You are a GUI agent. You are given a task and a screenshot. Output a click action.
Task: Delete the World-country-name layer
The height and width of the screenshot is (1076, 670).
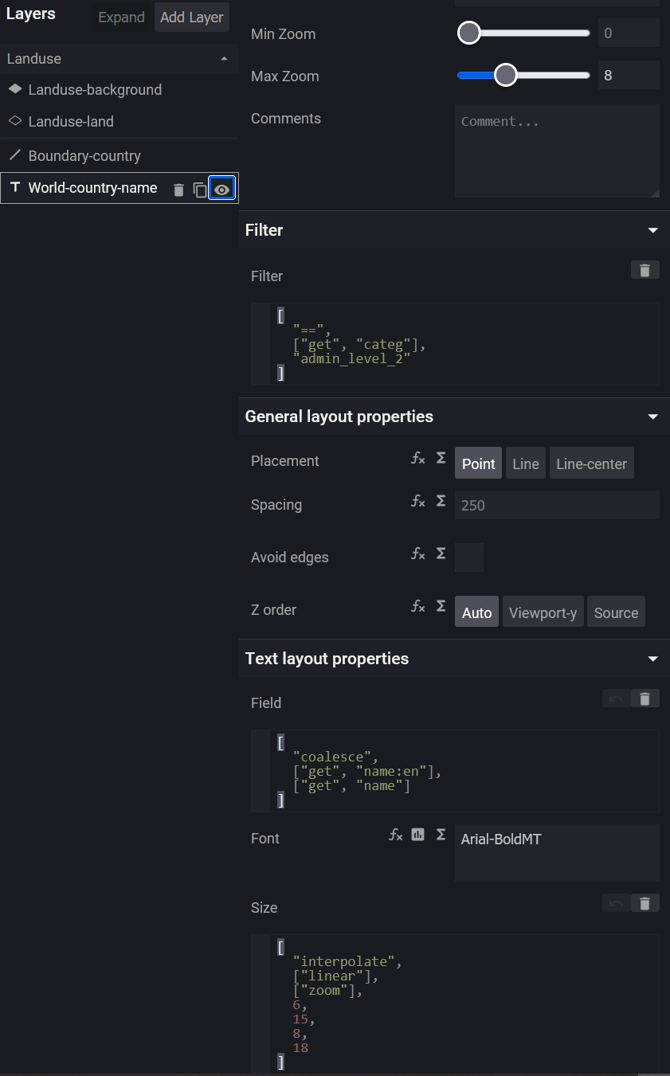[179, 189]
